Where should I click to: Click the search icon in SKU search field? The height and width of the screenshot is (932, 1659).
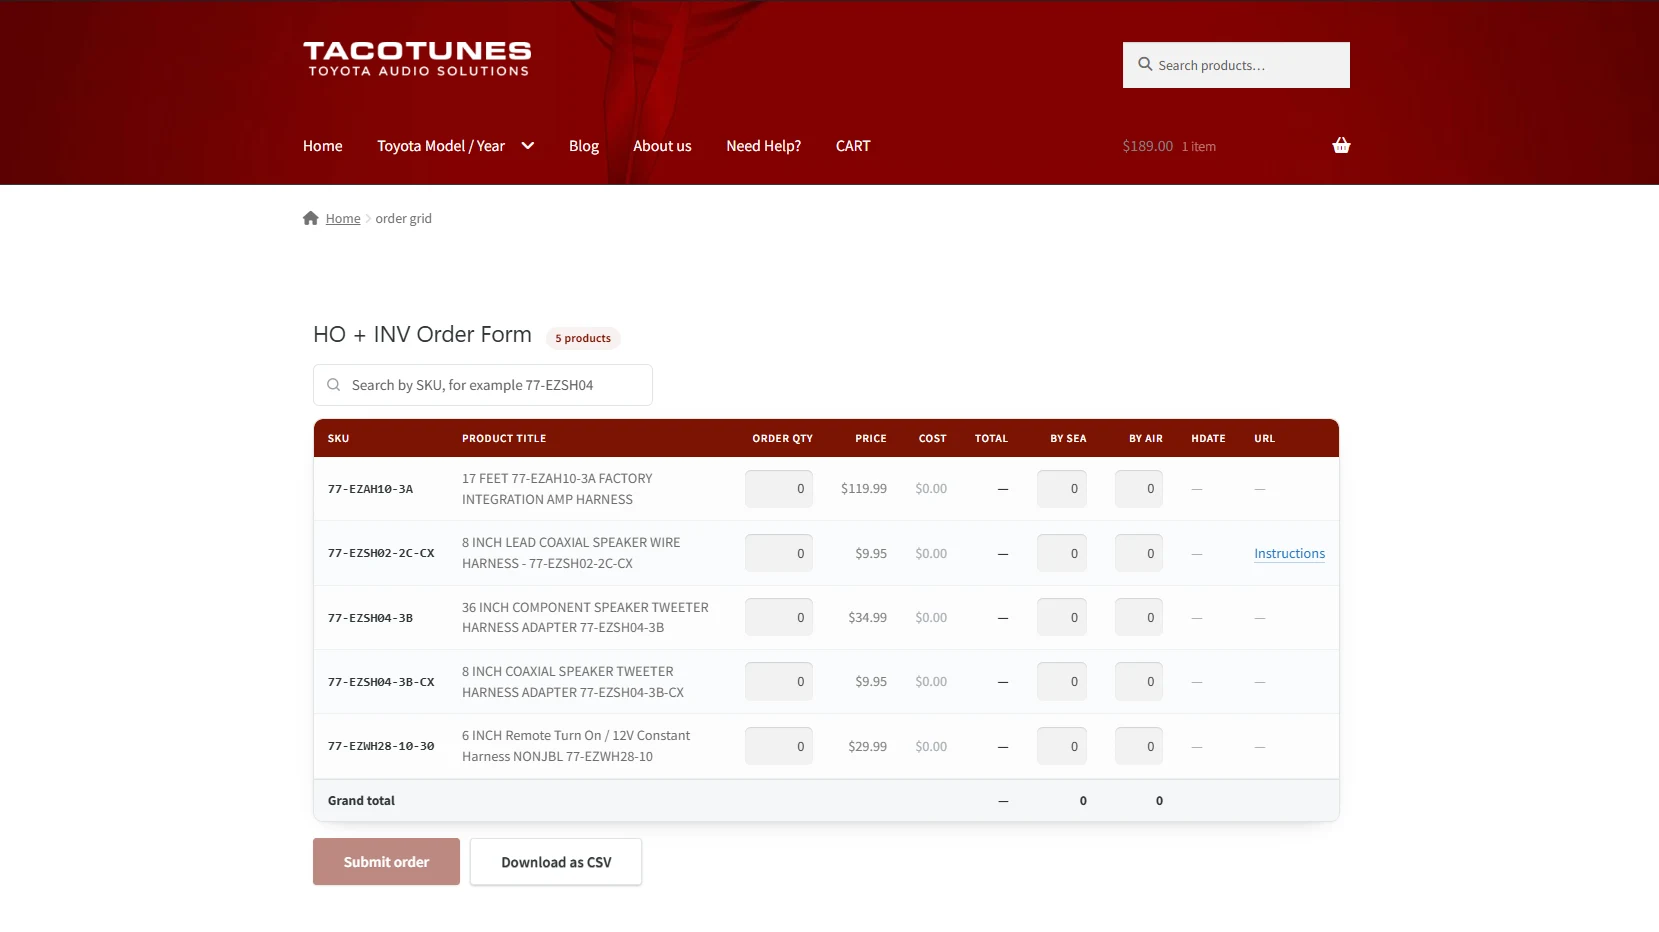pos(334,385)
